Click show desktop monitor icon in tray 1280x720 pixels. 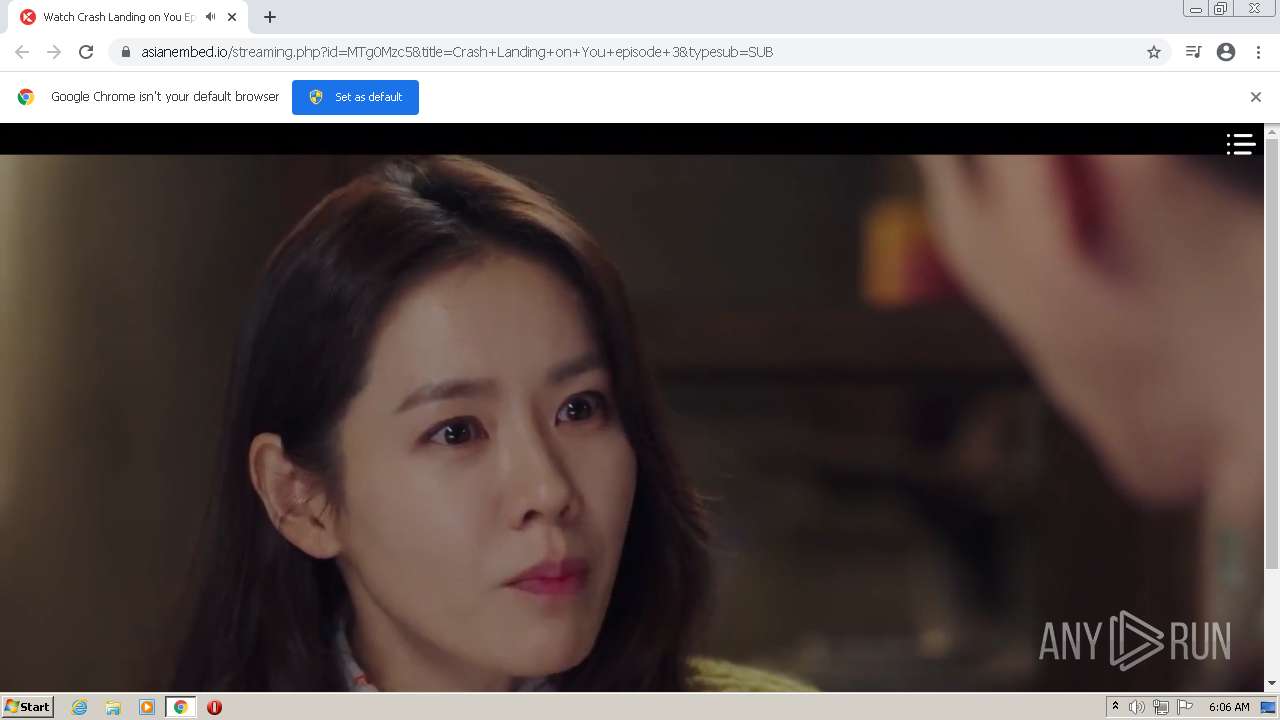tap(1268, 707)
